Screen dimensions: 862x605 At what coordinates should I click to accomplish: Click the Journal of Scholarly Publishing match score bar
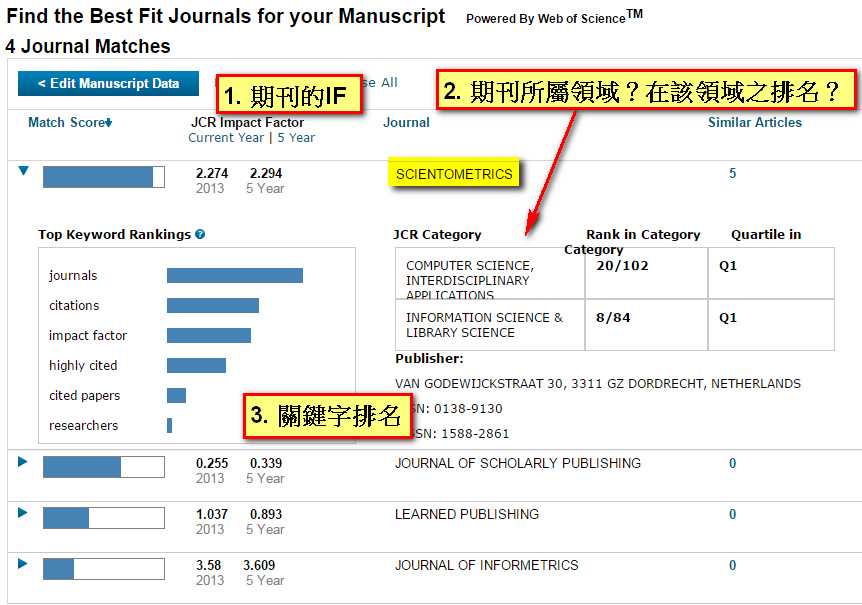pos(104,467)
